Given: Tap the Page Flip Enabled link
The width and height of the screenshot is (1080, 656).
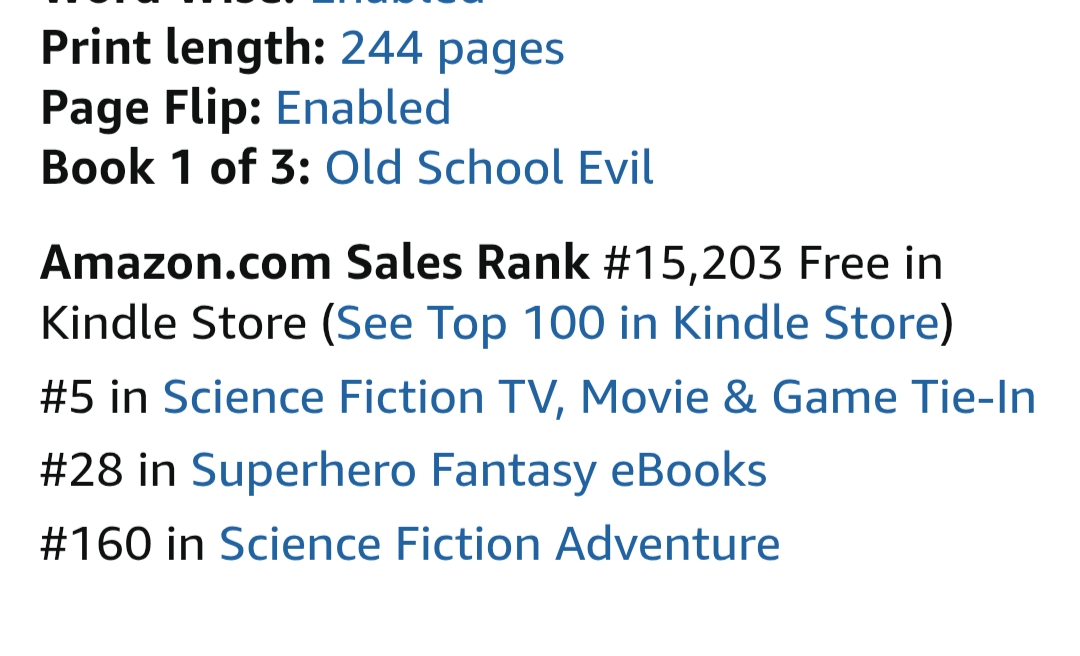Looking at the screenshot, I should coord(363,108).
